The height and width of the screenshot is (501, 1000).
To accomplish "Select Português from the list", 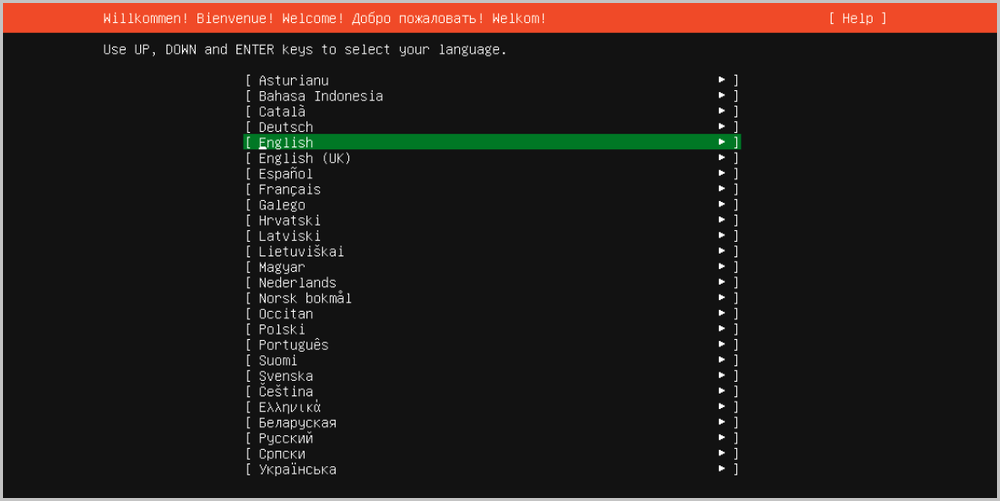I will [x=293, y=345].
